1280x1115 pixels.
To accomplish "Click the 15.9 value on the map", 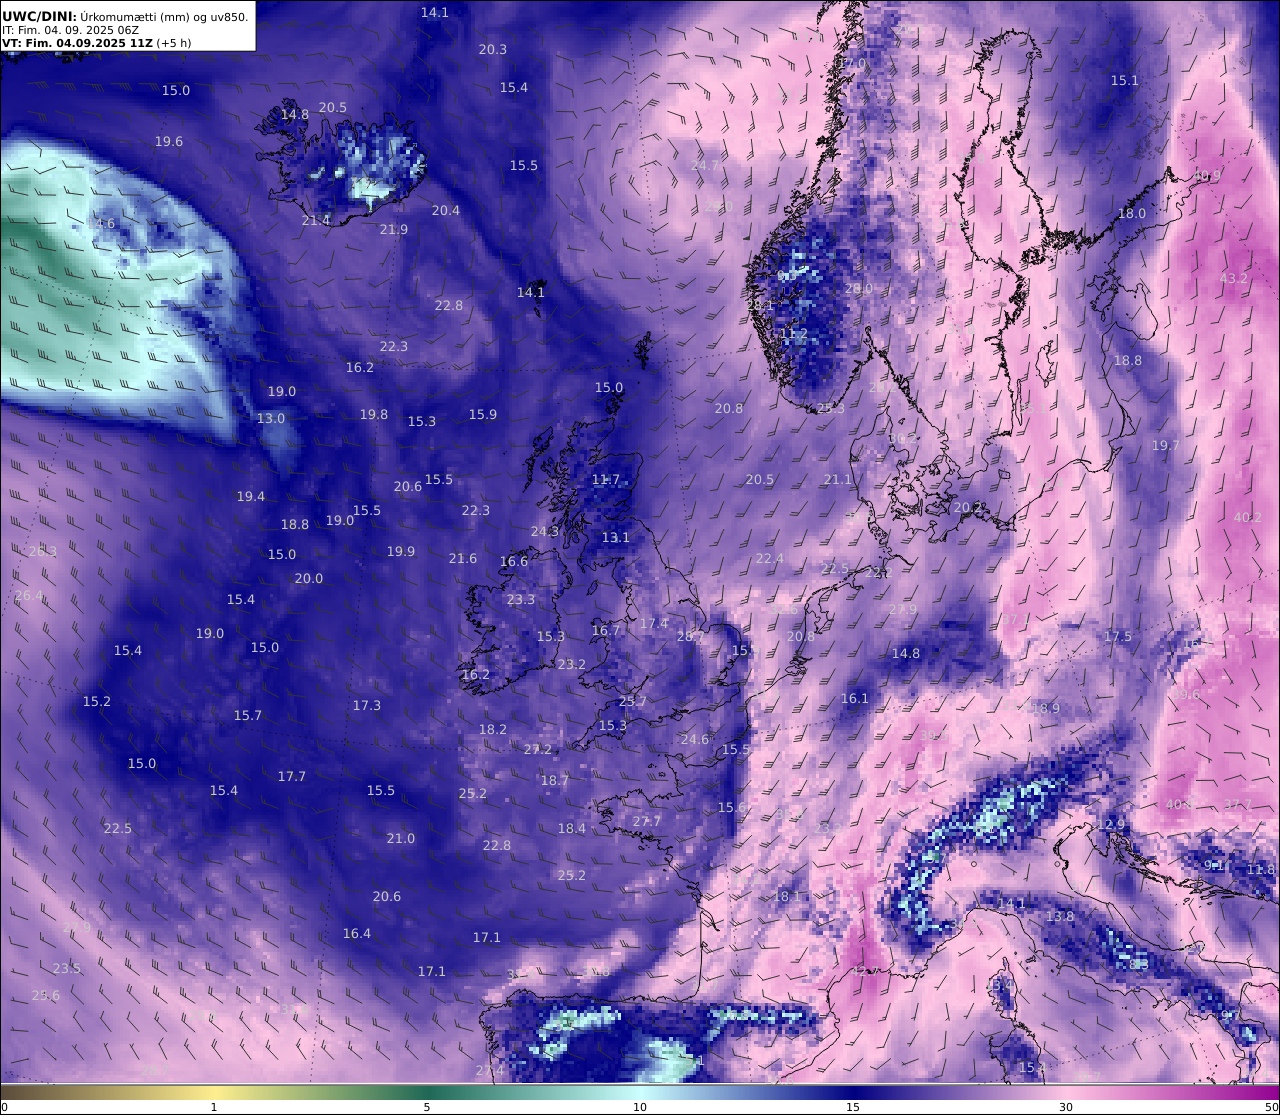I will click(x=483, y=414).
